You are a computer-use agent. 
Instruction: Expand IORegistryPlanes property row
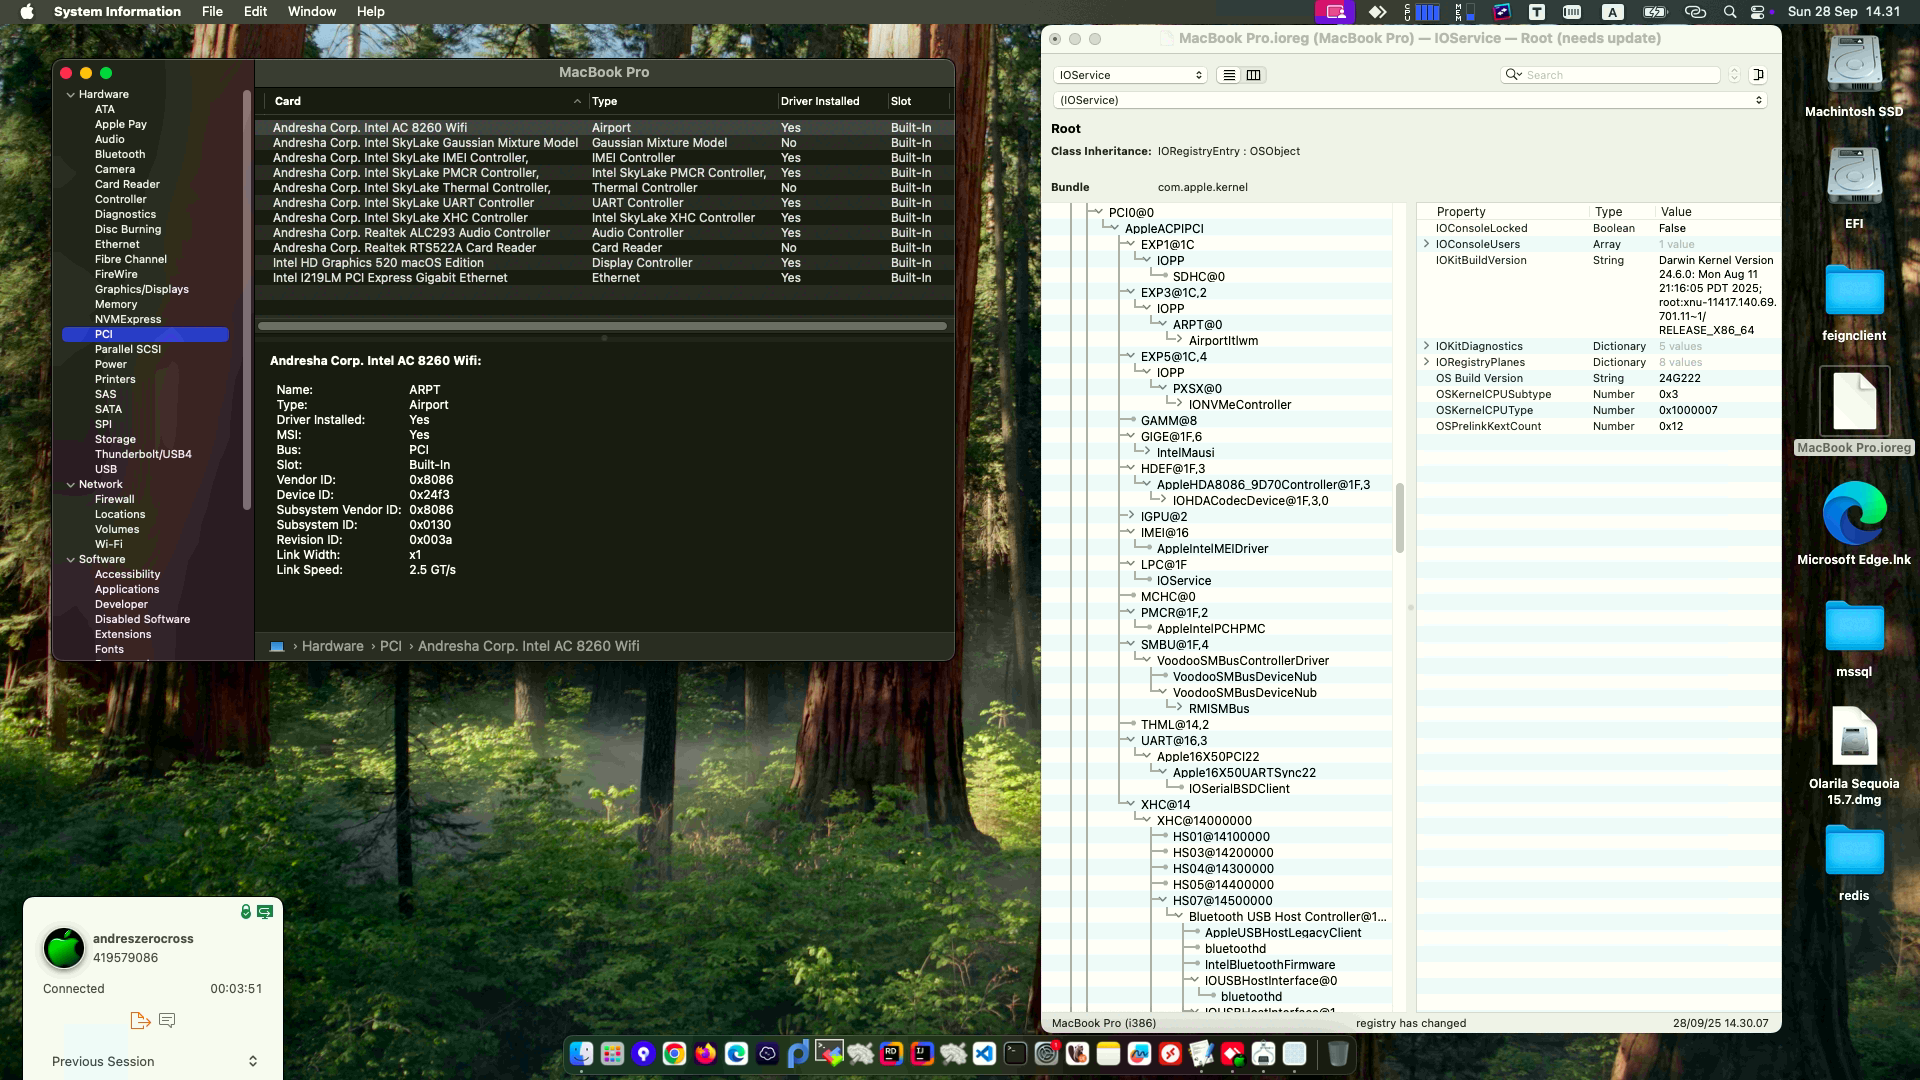point(1427,362)
